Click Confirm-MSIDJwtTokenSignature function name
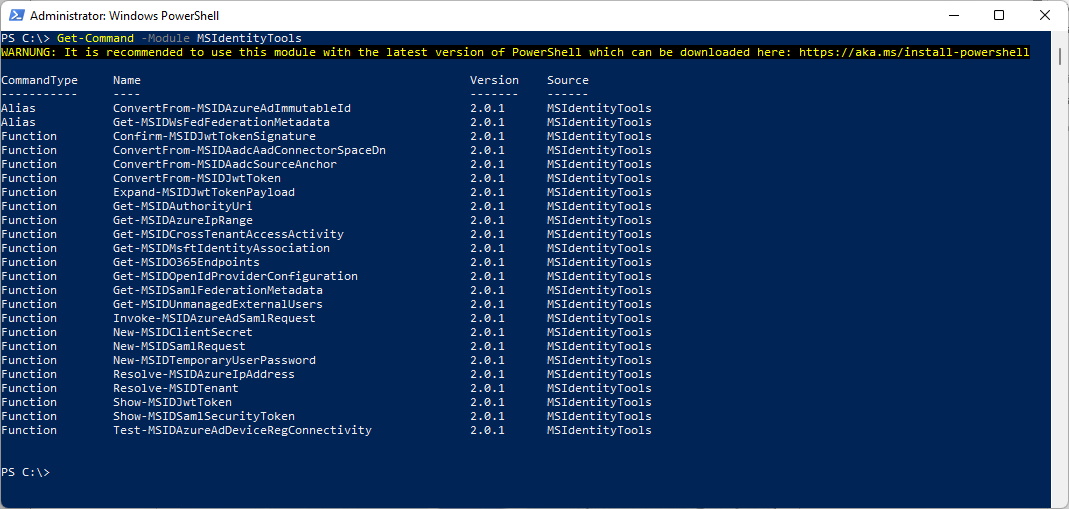The width and height of the screenshot is (1069, 509). [215, 136]
